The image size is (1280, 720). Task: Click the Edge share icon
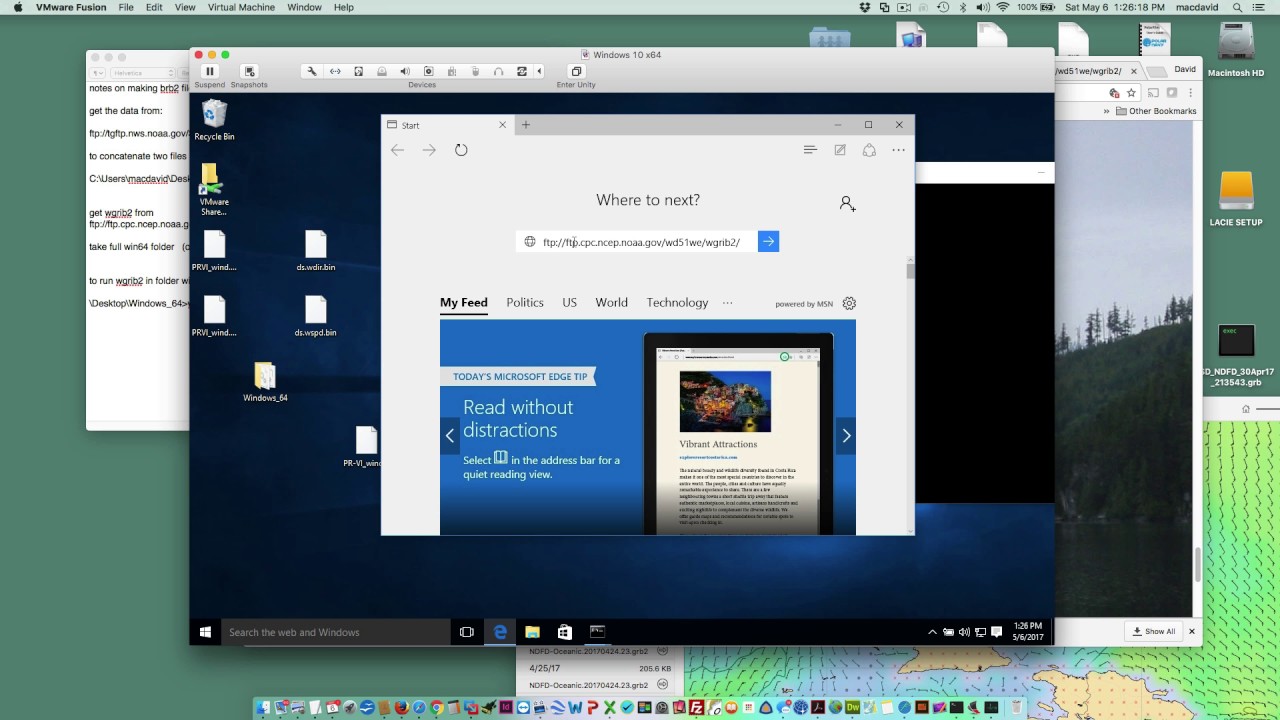[869, 150]
